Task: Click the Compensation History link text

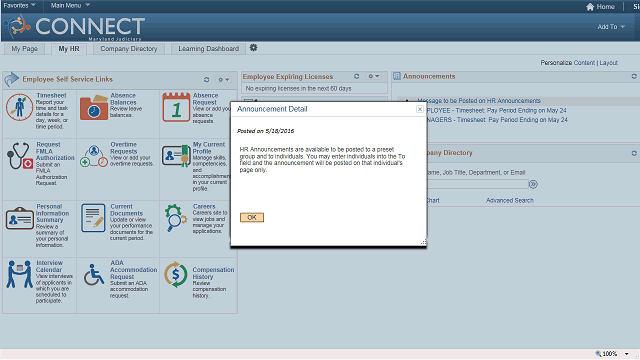Action: pos(213,273)
